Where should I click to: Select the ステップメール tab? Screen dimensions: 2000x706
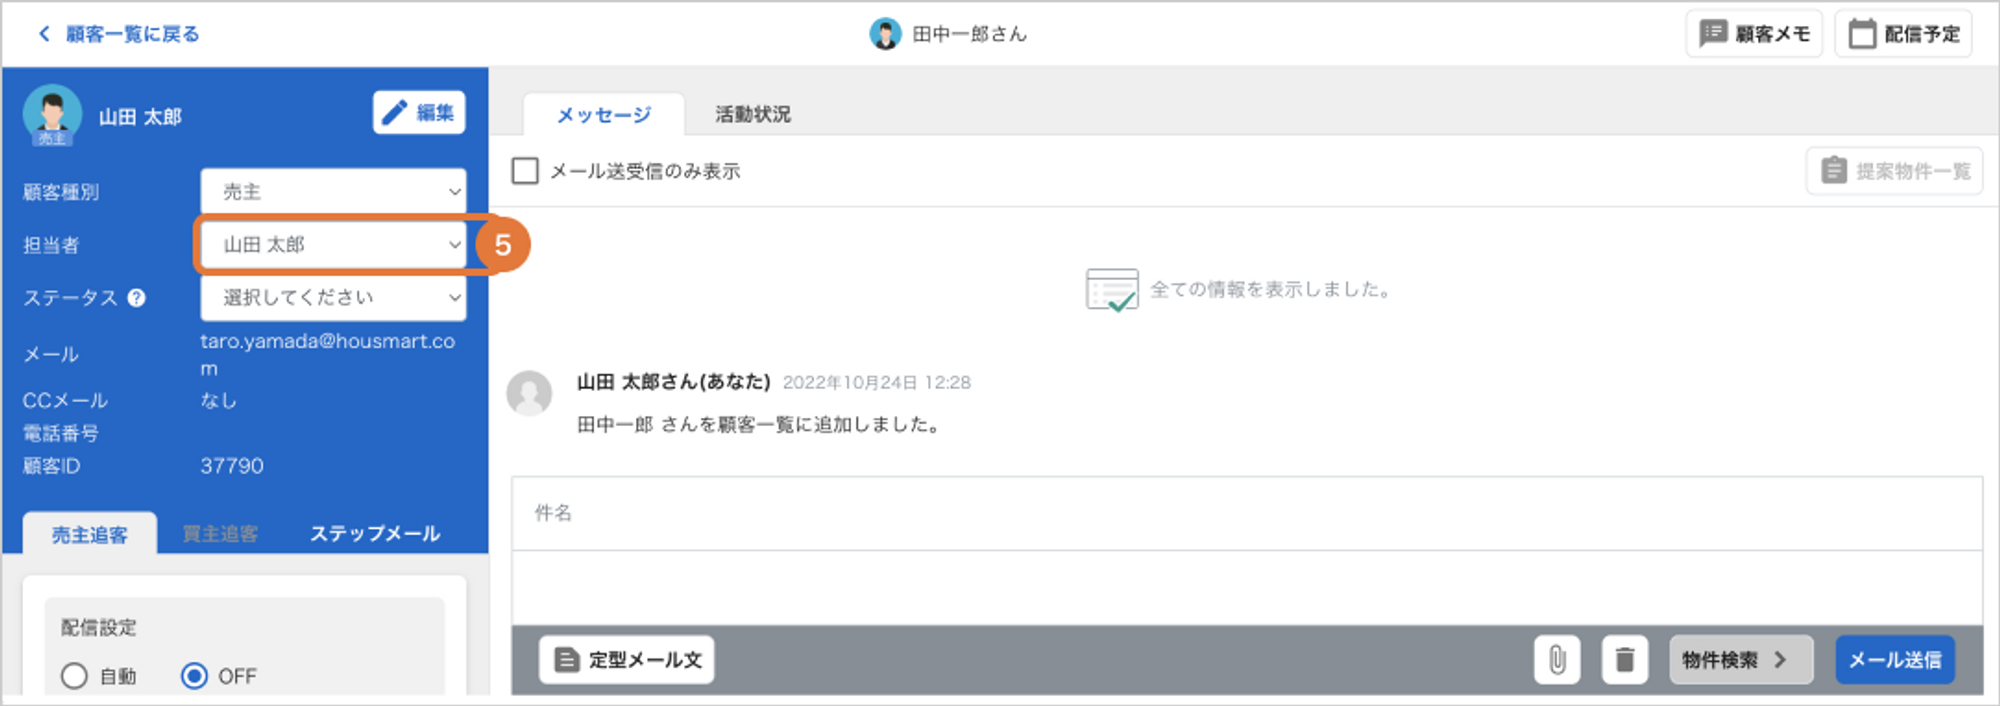point(375,534)
